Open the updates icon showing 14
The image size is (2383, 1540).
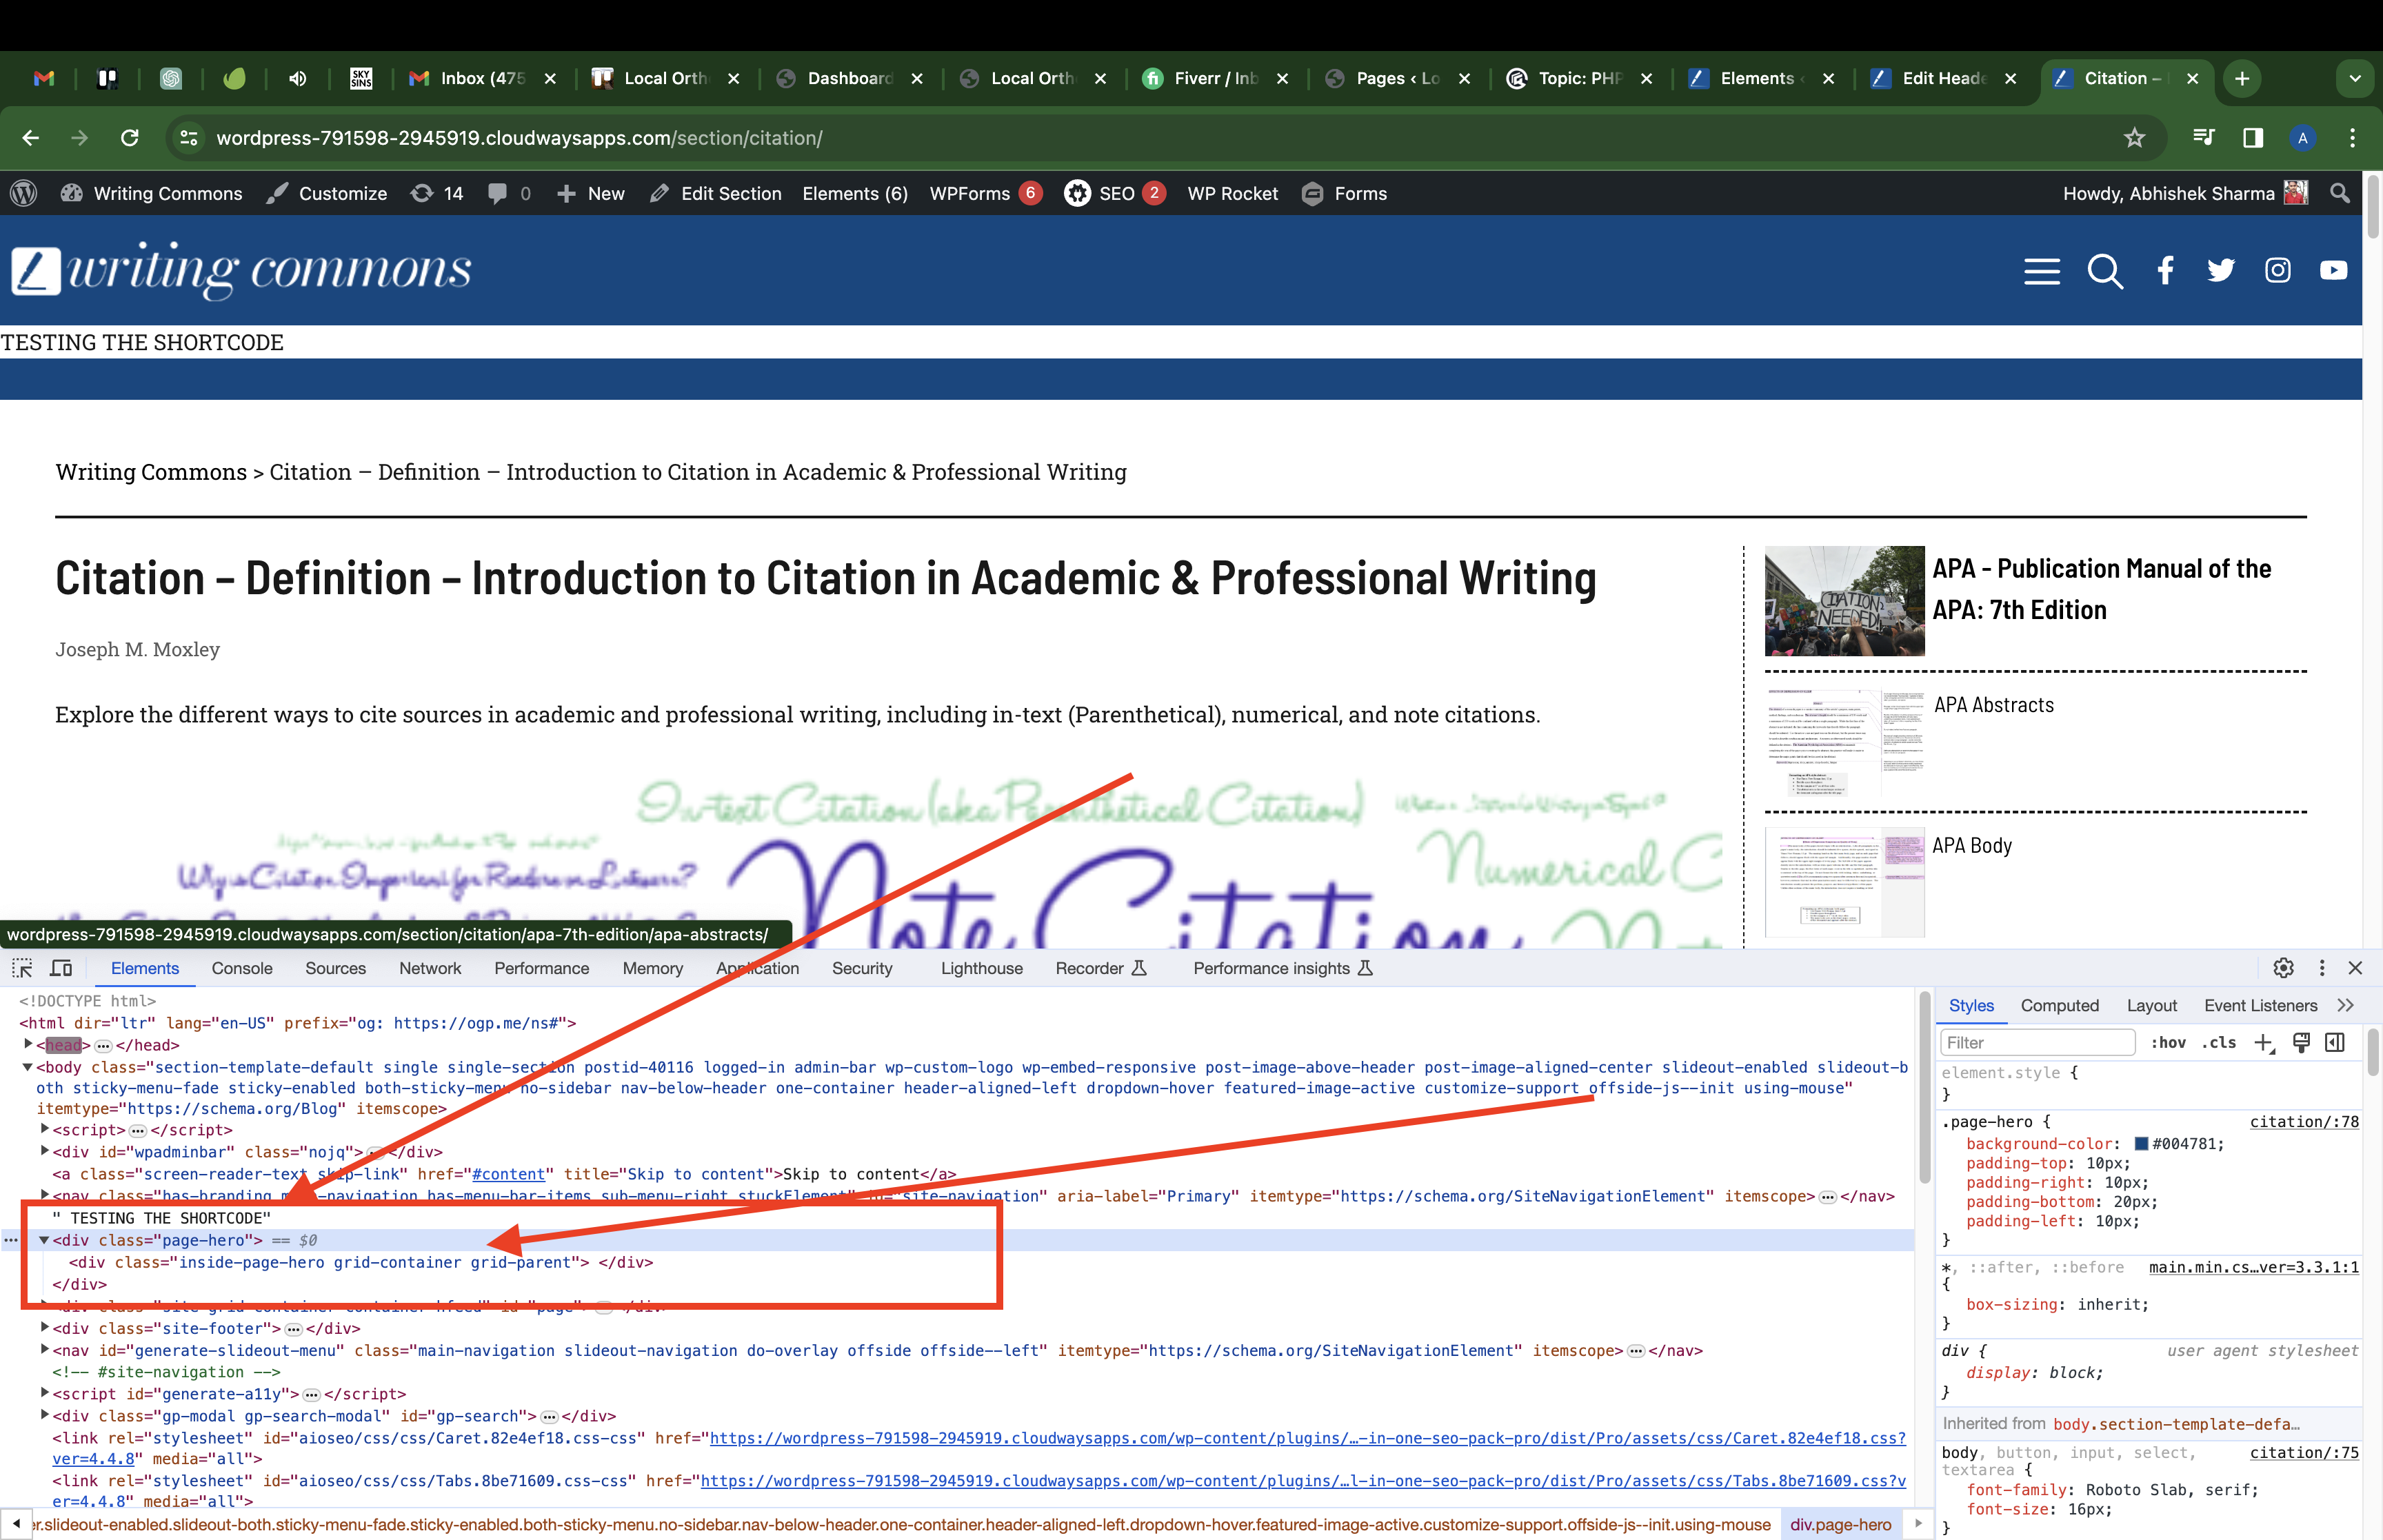(437, 193)
